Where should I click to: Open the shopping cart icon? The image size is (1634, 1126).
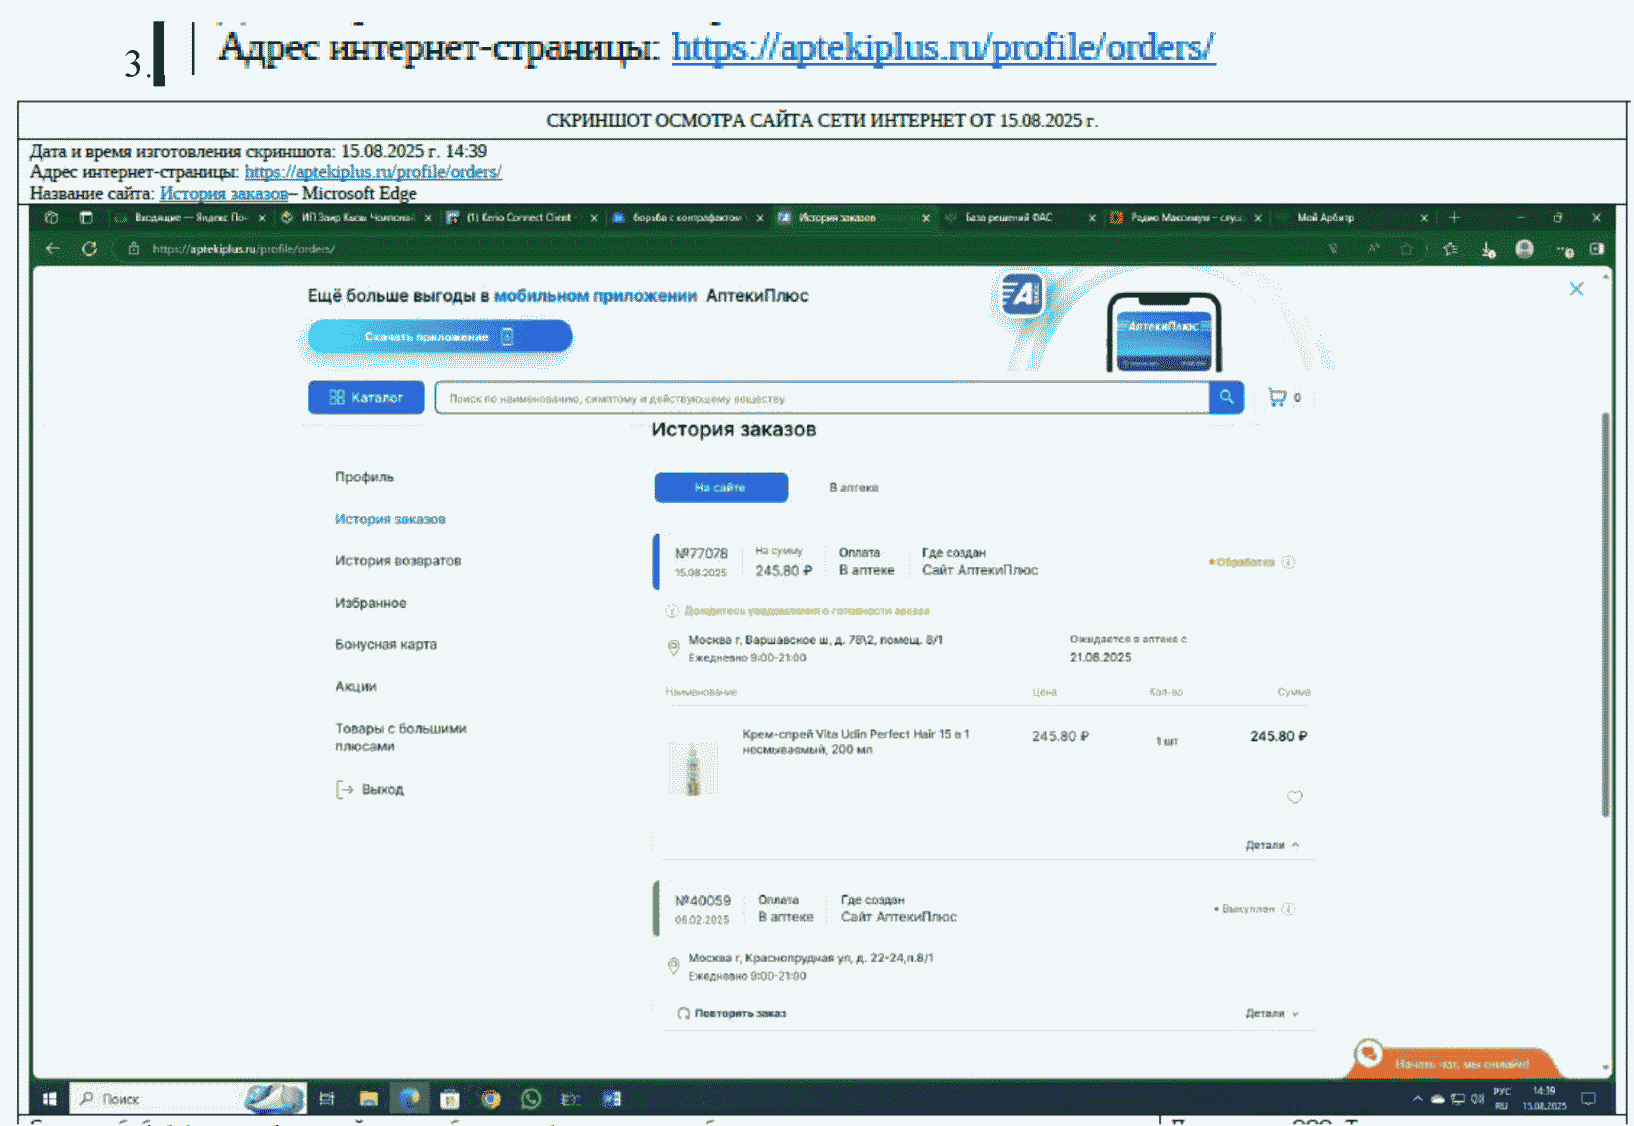pos(1277,397)
